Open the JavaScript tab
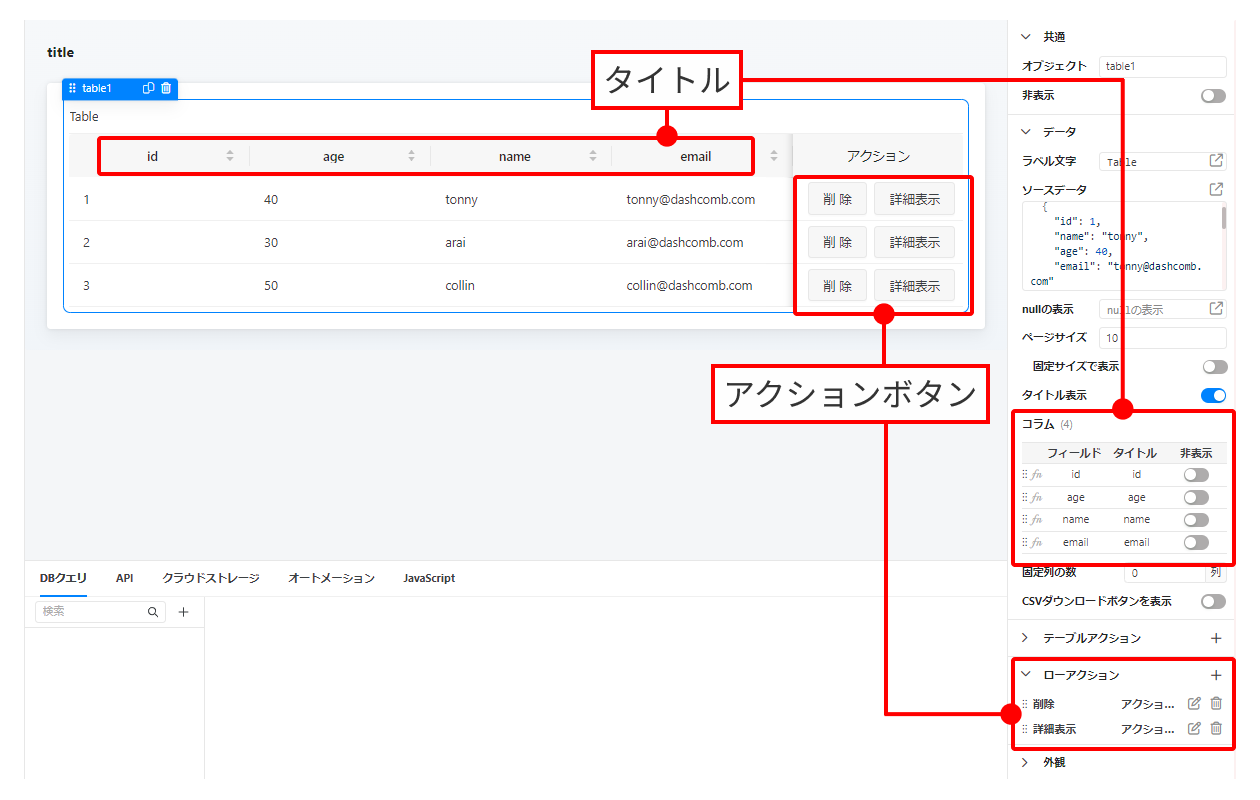 (x=429, y=578)
